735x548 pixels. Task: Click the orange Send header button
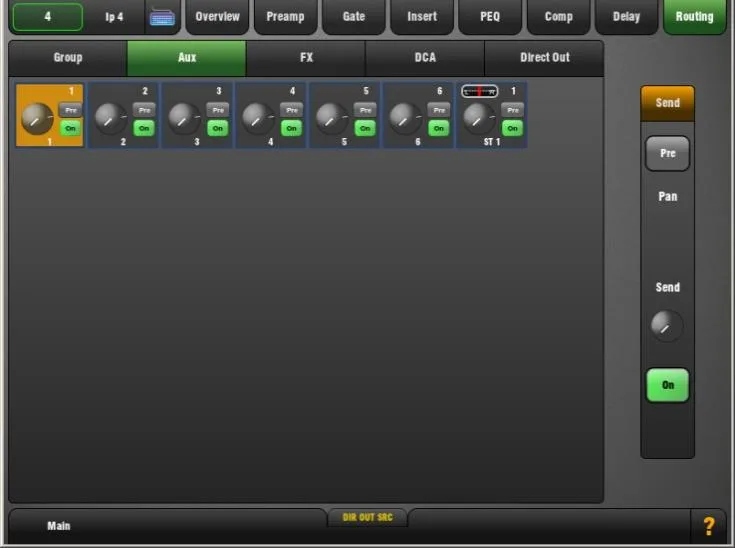tap(668, 103)
